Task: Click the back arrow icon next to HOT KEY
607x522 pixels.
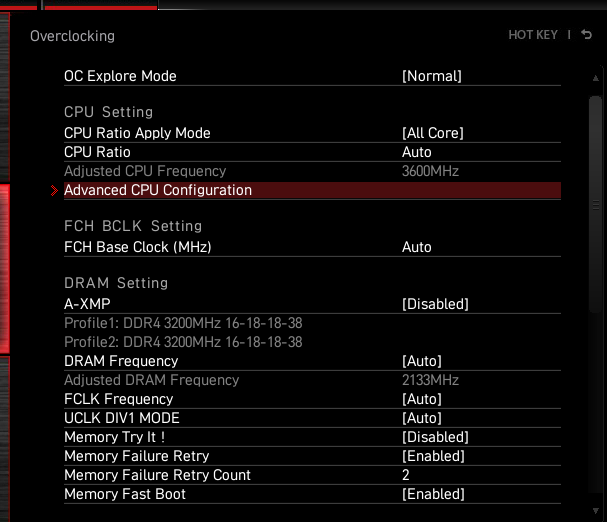Action: tap(586, 35)
